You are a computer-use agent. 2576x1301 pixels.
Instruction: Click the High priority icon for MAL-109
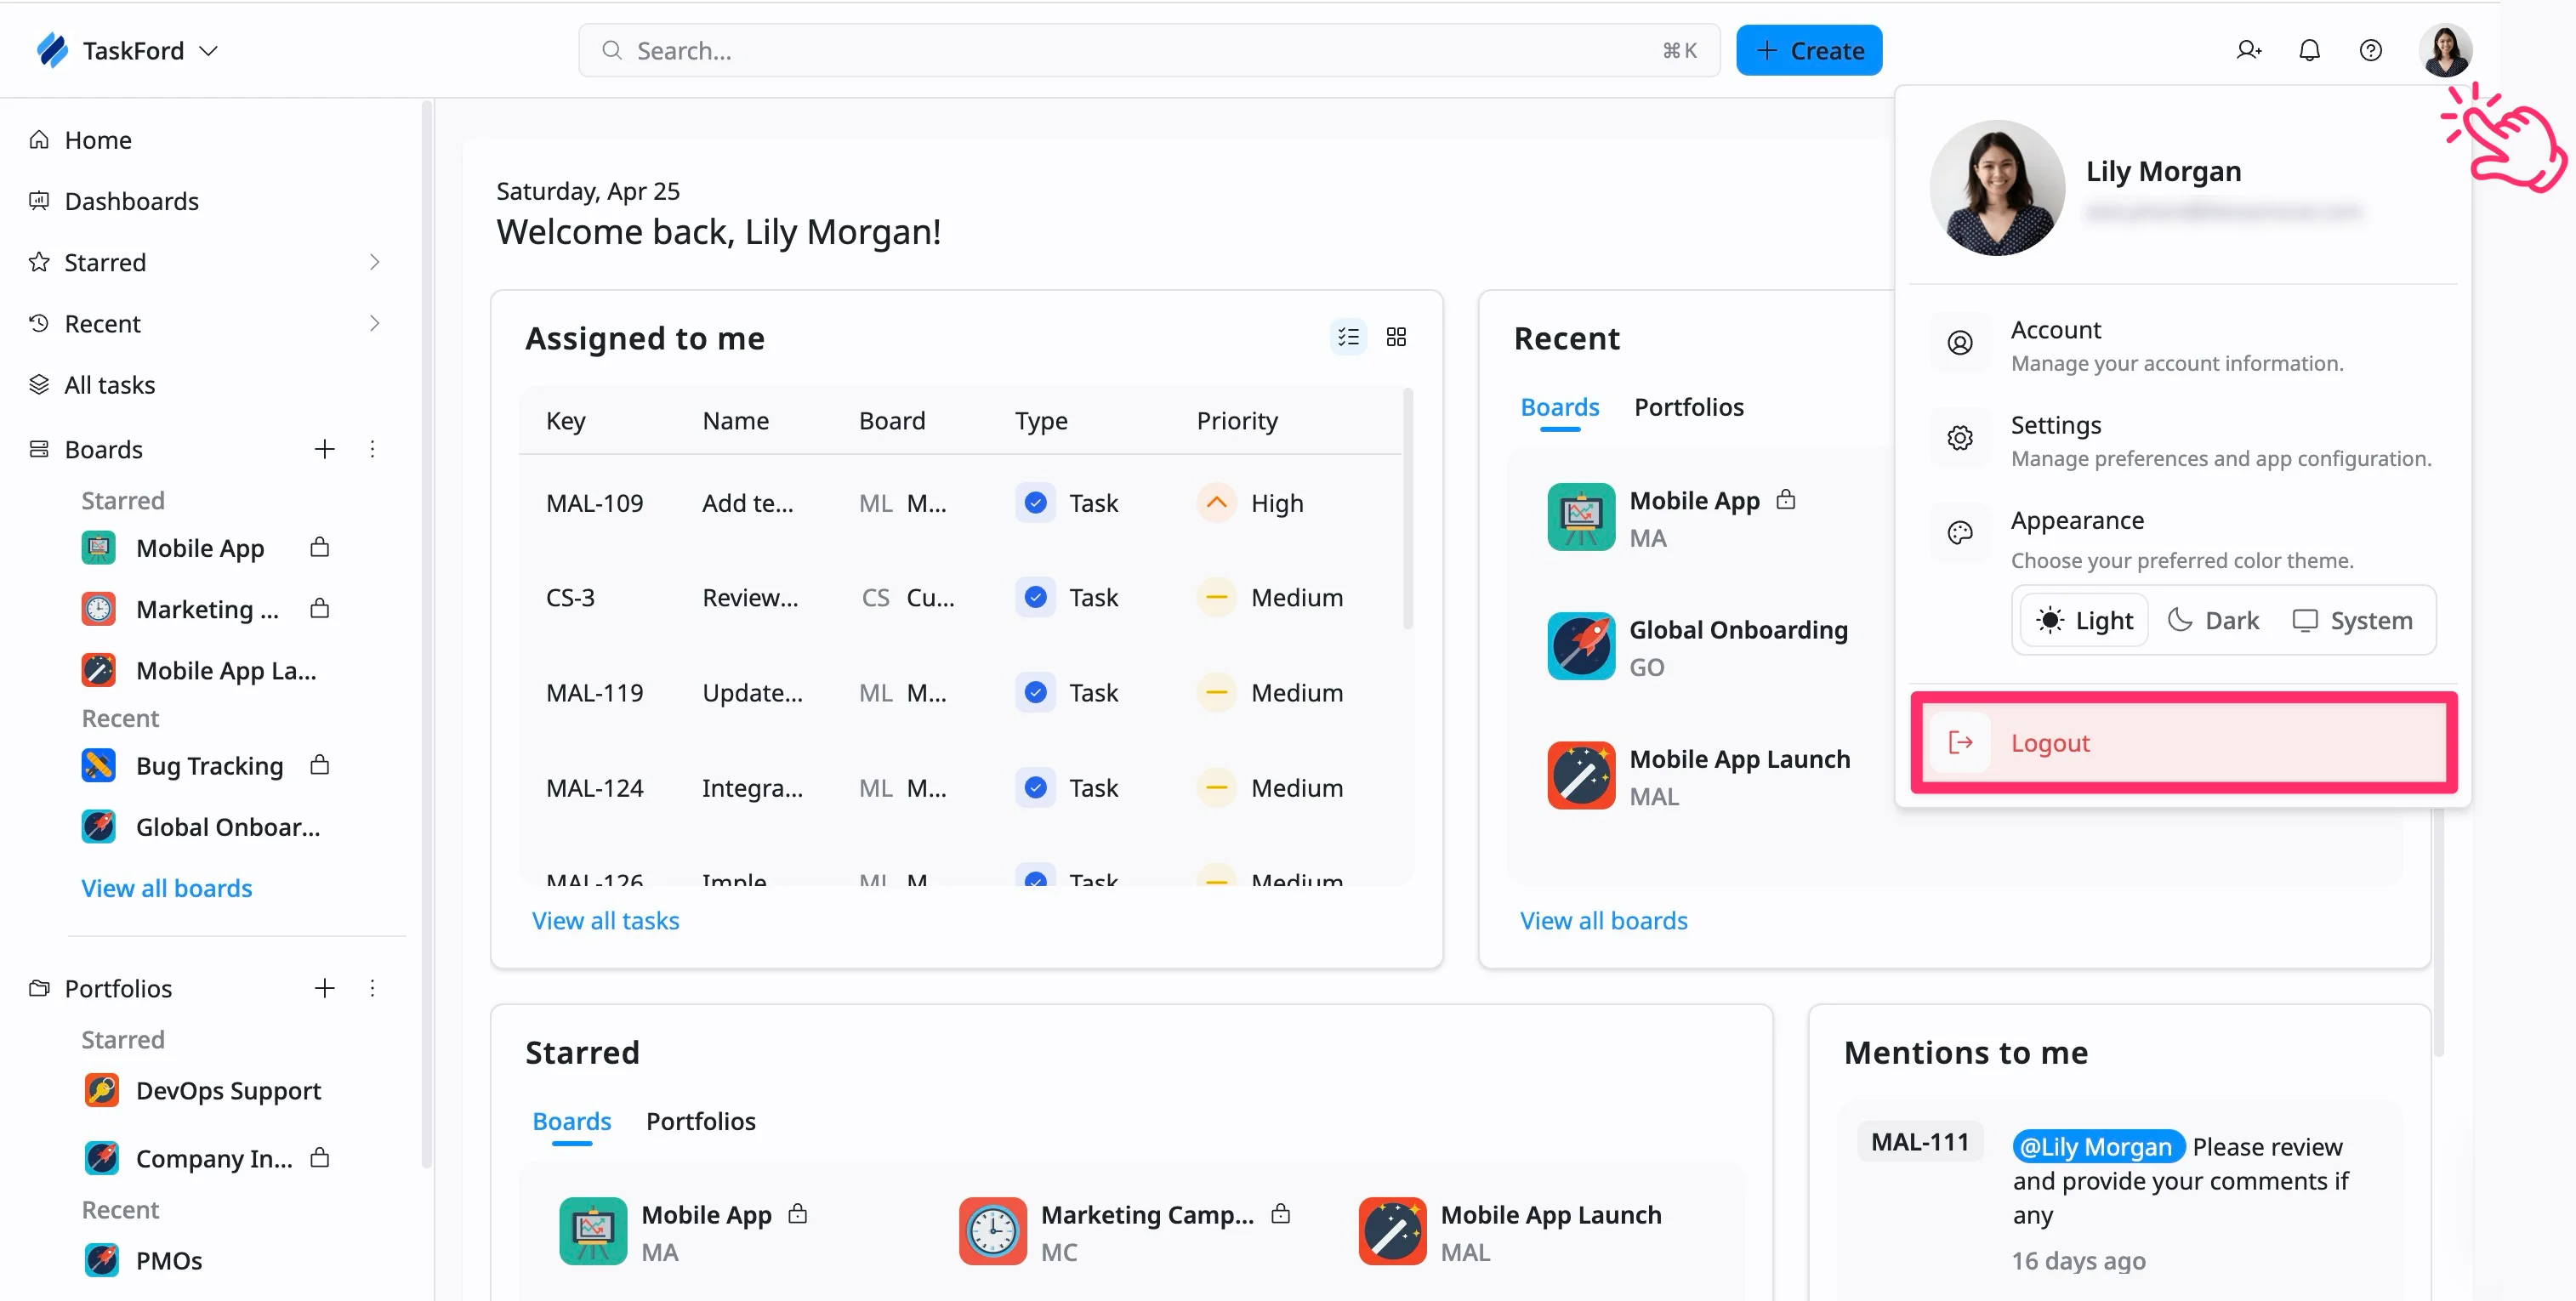coord(1216,503)
